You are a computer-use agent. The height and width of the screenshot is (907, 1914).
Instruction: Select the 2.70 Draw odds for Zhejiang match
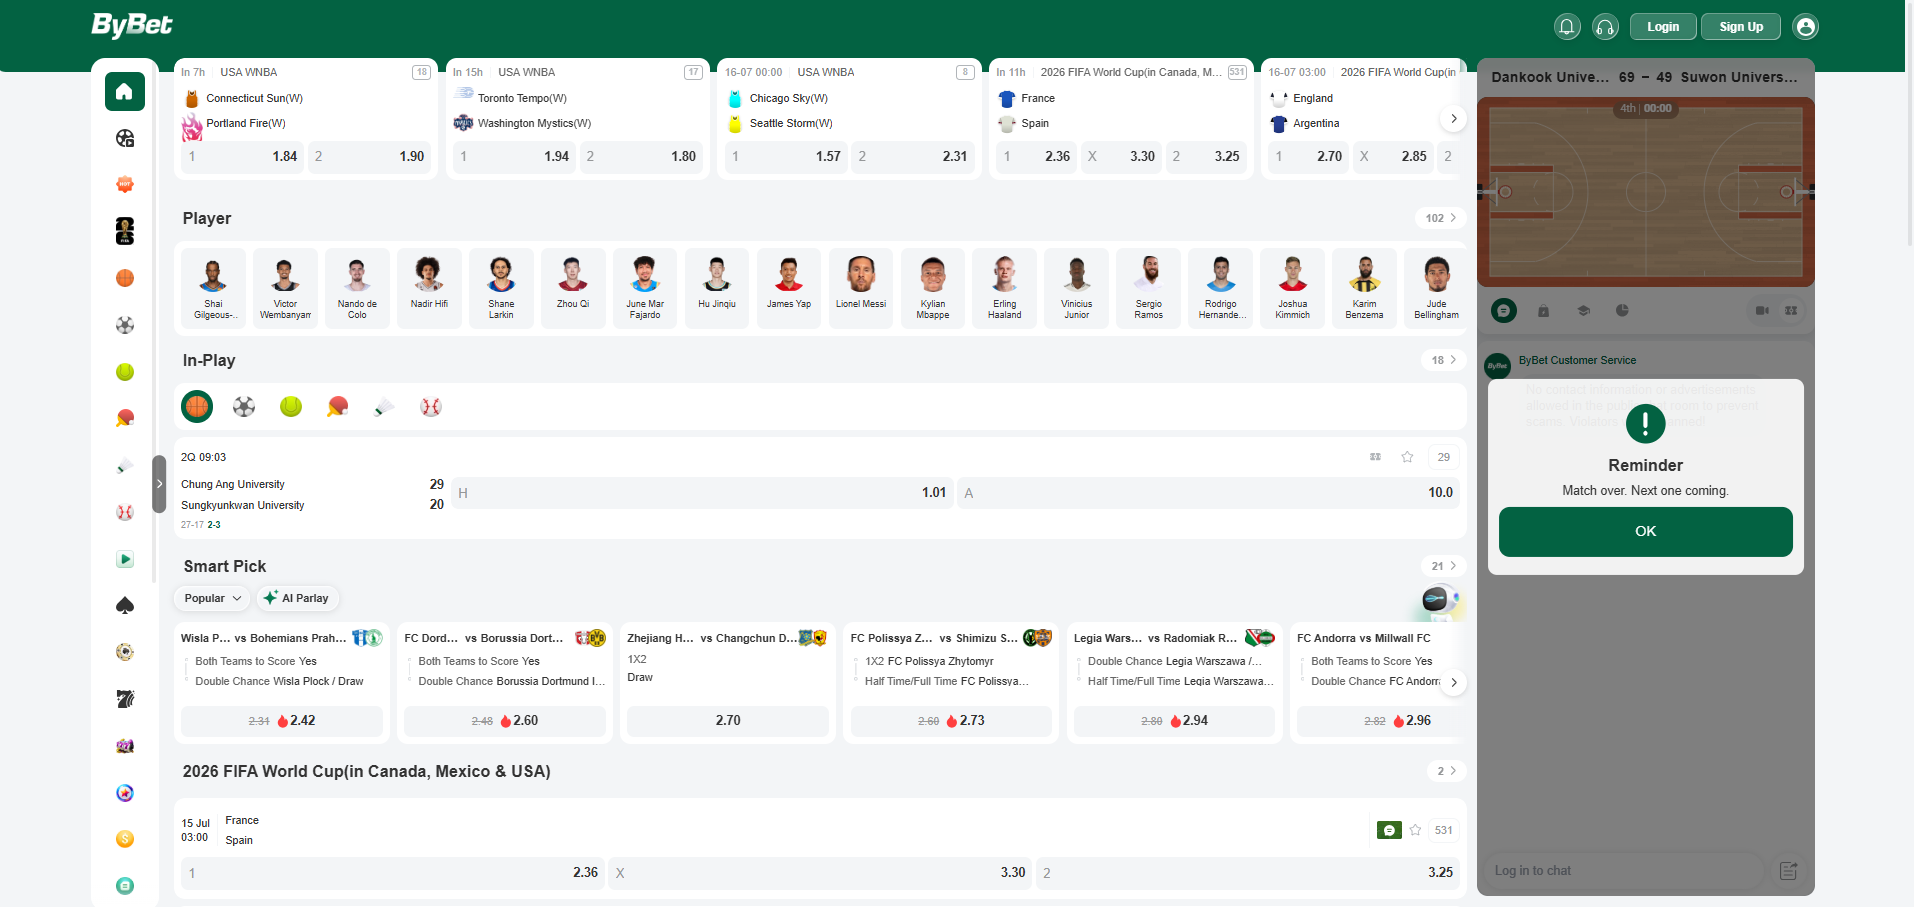point(728,721)
